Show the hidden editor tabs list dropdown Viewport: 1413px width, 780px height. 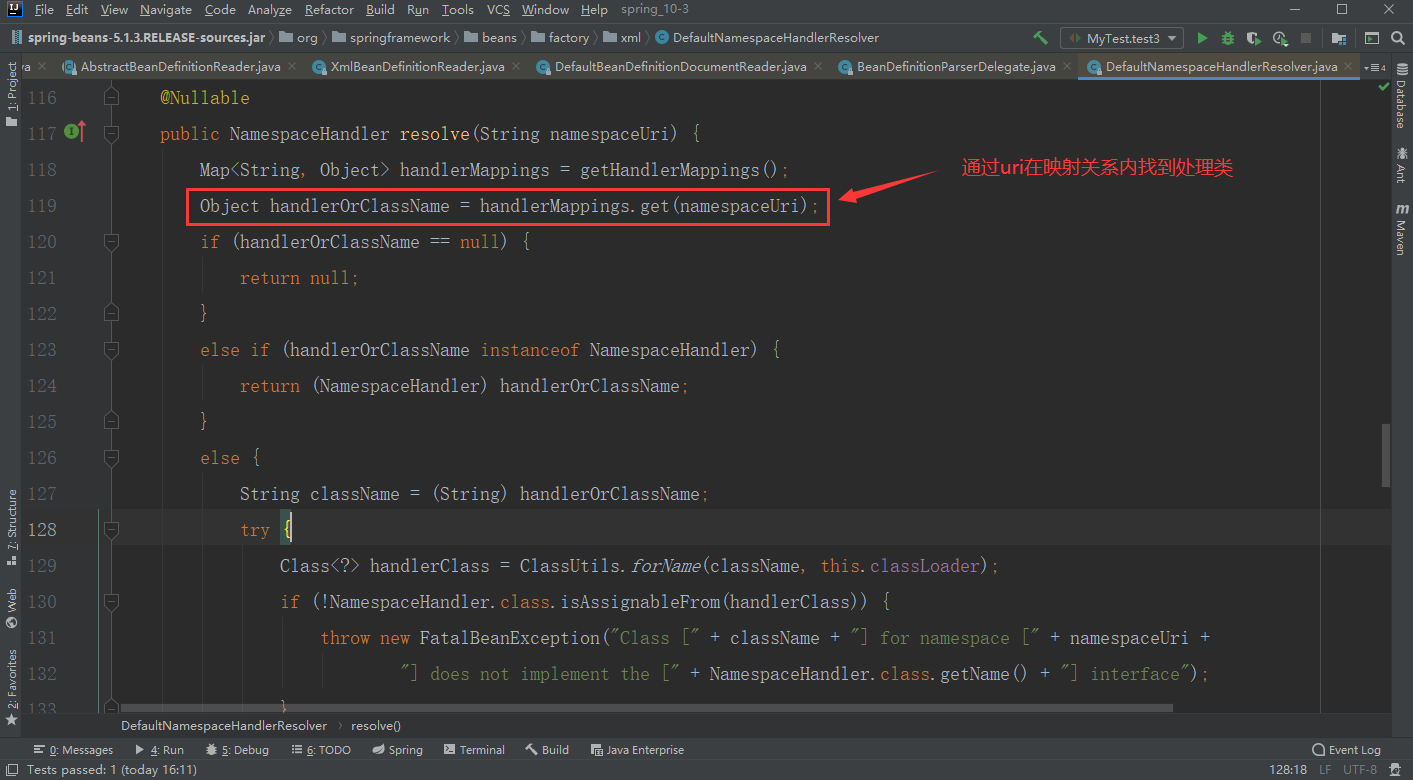[x=1376, y=67]
